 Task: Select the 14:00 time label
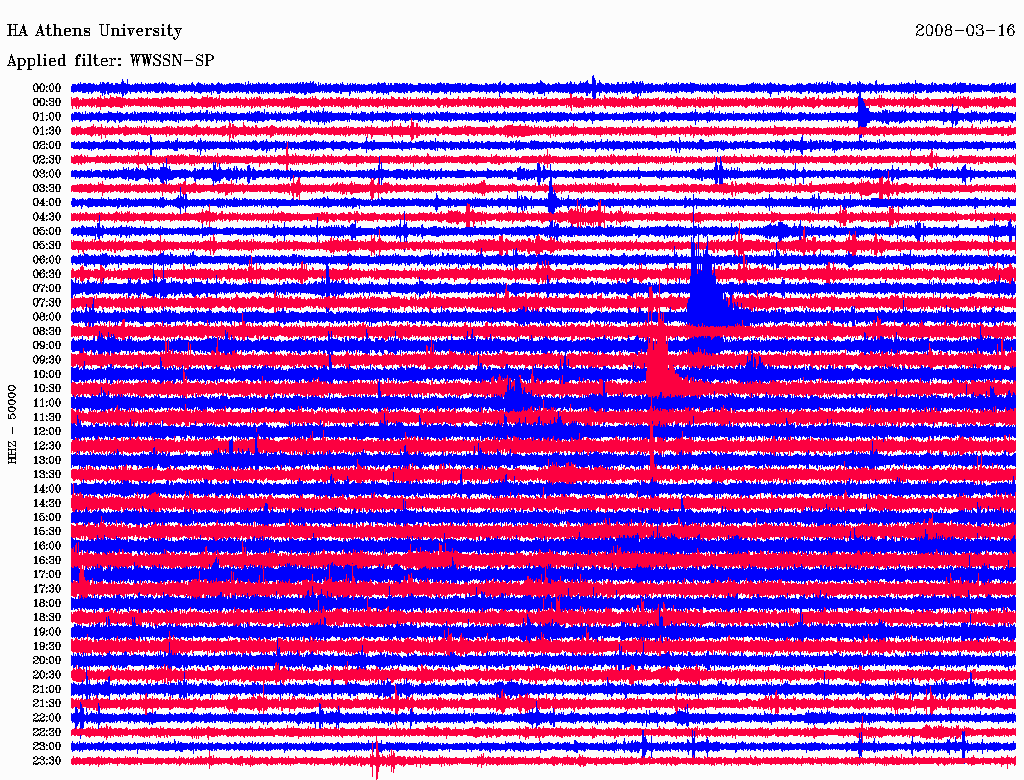coord(47,489)
